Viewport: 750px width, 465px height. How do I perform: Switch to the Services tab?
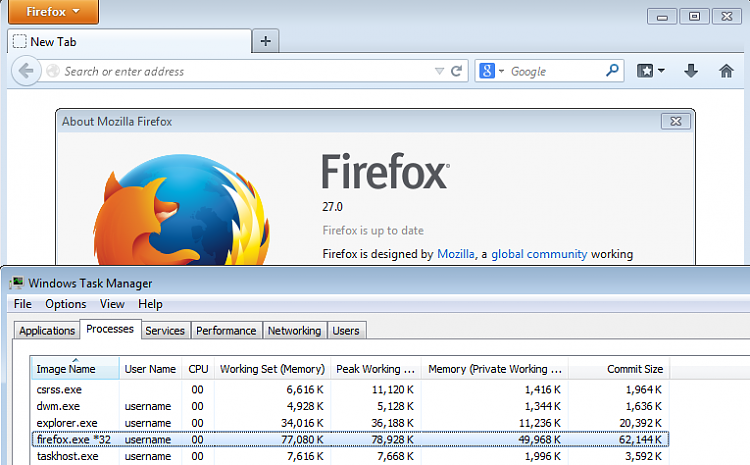[165, 331]
